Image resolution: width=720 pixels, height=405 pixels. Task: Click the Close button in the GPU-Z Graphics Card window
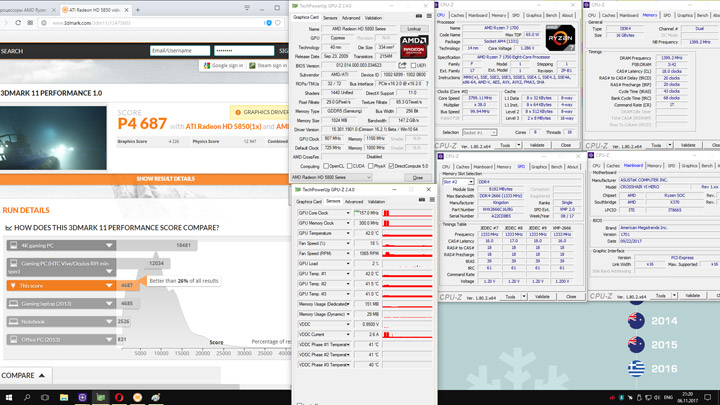[417, 177]
